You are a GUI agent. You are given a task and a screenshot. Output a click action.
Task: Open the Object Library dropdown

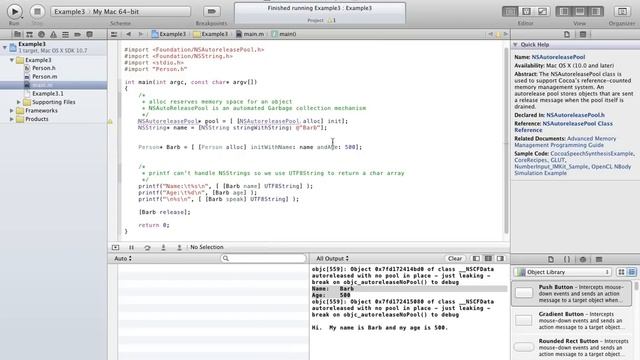pos(562,272)
